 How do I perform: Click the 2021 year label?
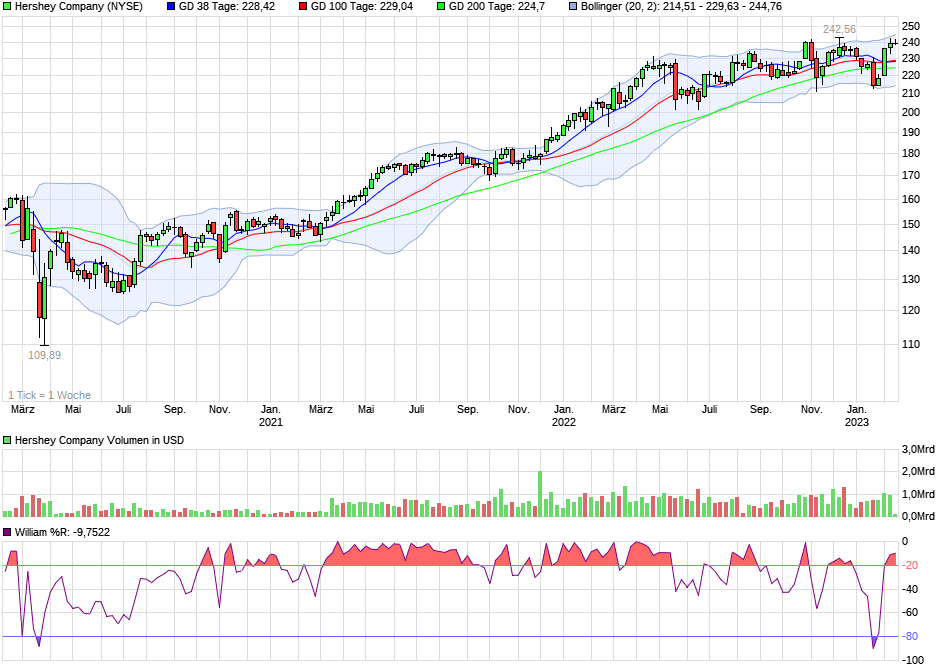(270, 422)
